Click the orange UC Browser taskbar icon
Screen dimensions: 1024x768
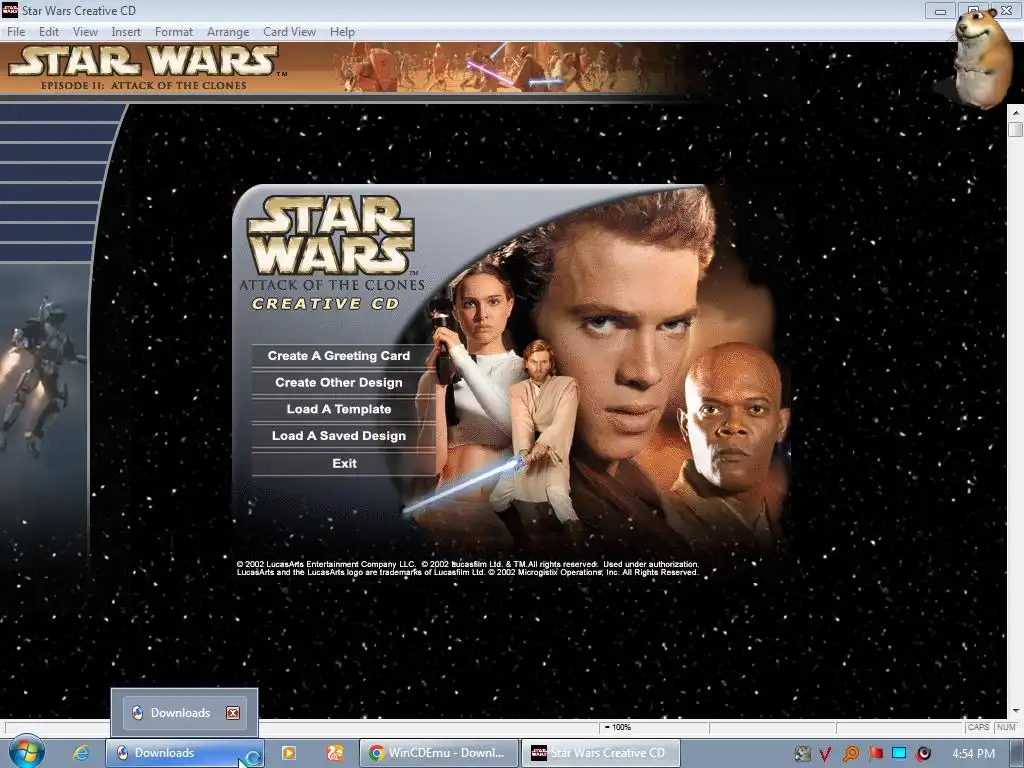335,753
